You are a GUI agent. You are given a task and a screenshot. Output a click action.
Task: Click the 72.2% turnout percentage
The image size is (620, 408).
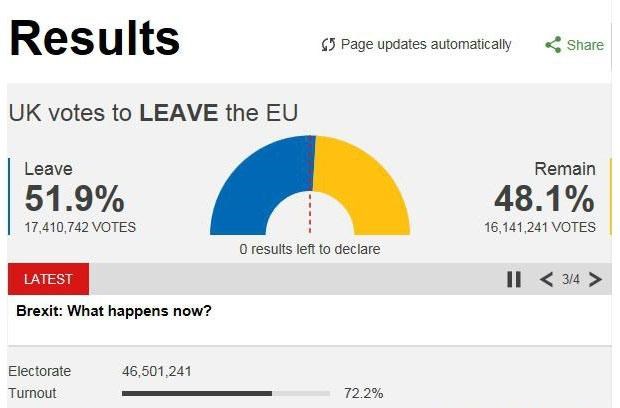363,393
